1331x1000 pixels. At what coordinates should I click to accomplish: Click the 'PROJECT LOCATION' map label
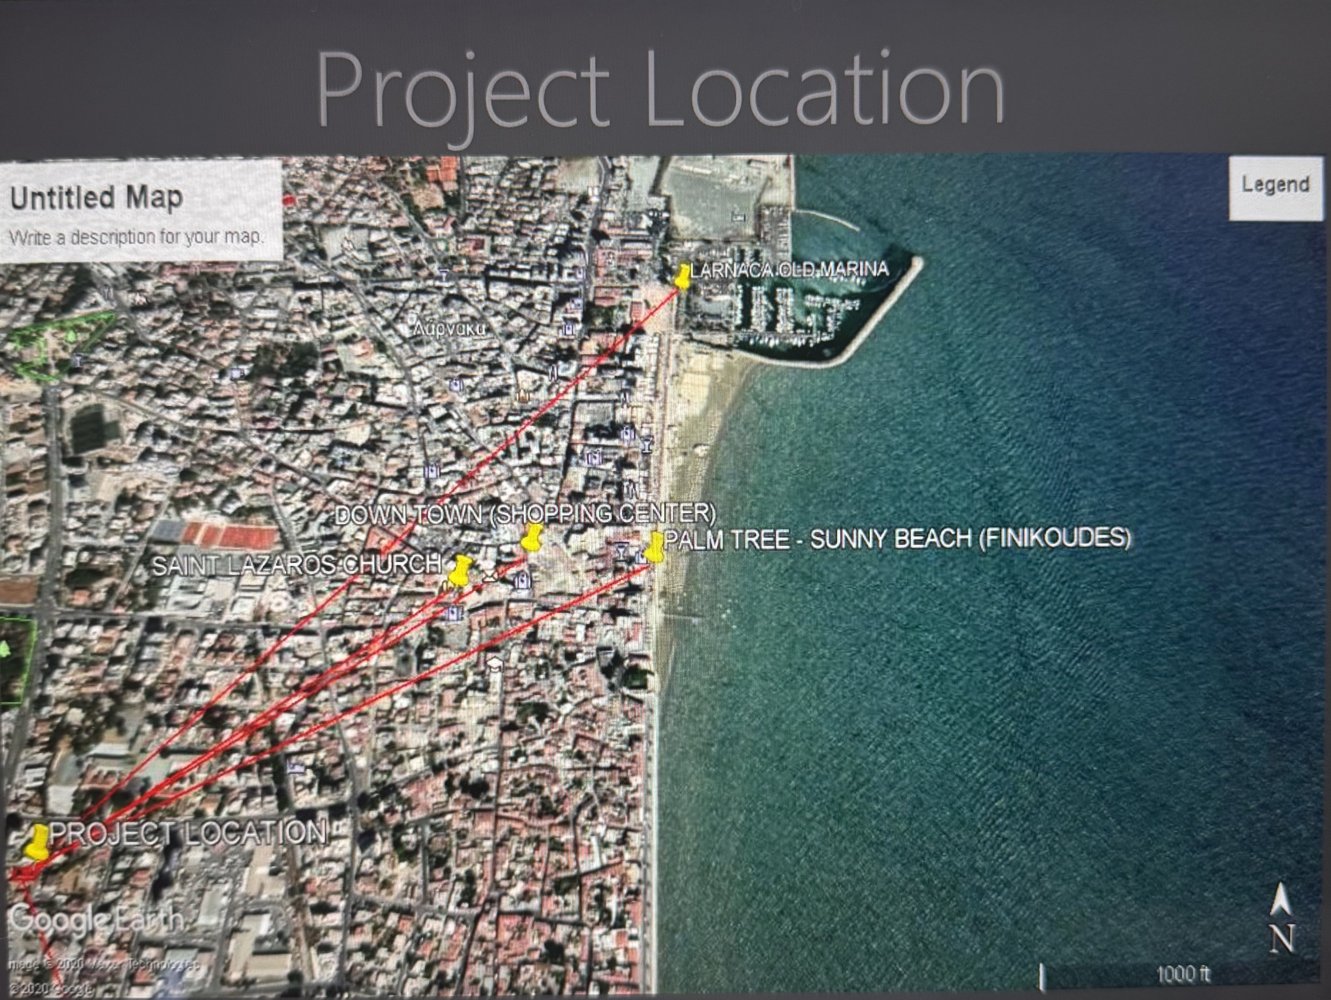pyautogui.click(x=188, y=833)
